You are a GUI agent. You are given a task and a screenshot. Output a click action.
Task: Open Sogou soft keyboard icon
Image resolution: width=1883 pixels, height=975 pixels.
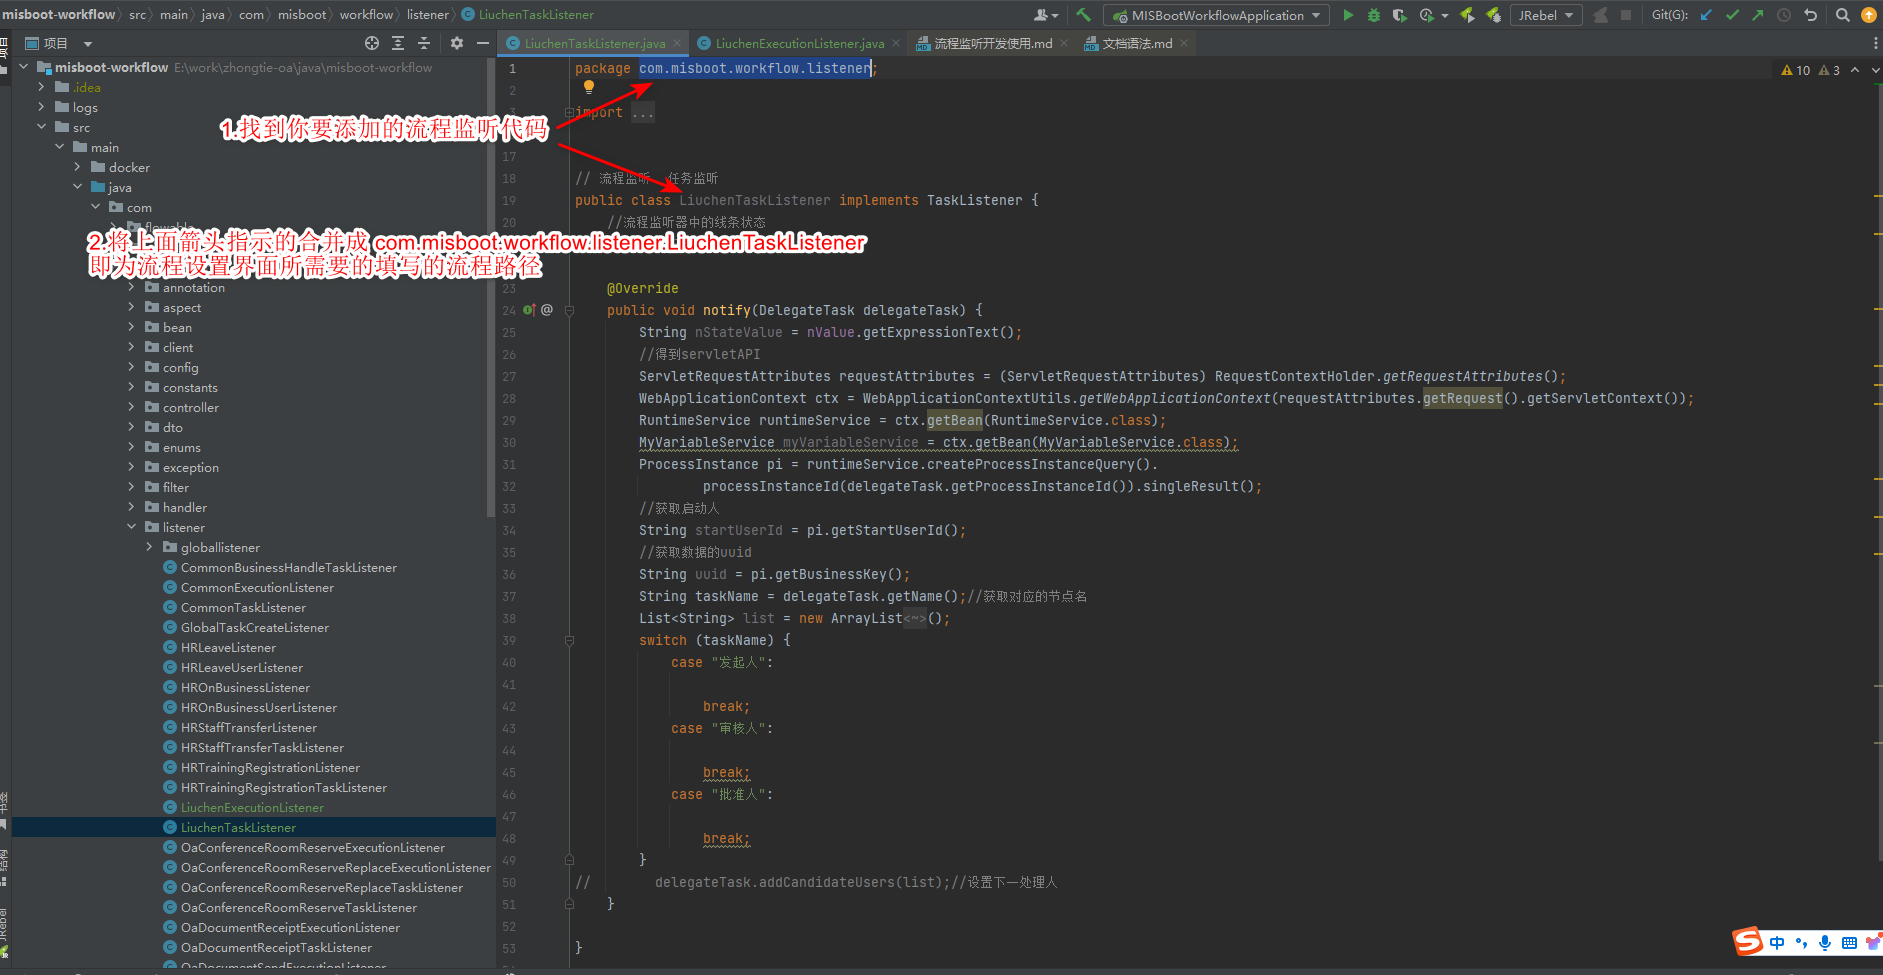[x=1849, y=943]
